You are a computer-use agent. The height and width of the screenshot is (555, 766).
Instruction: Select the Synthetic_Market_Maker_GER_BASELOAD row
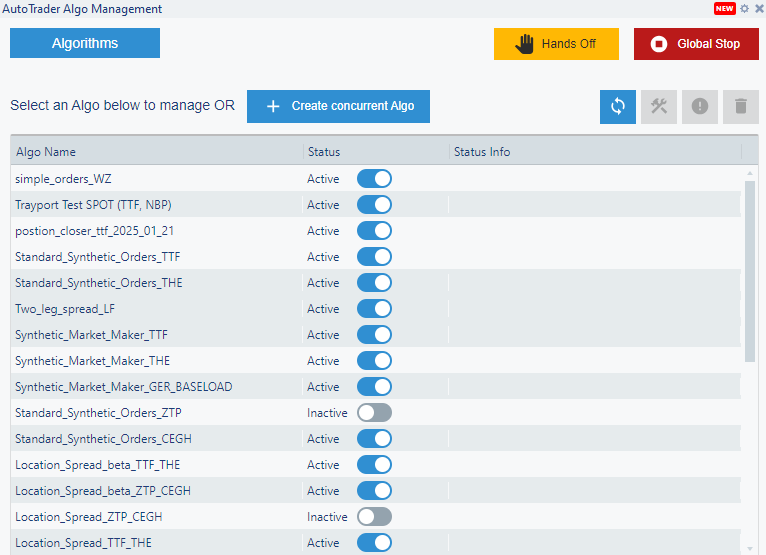tap(123, 387)
